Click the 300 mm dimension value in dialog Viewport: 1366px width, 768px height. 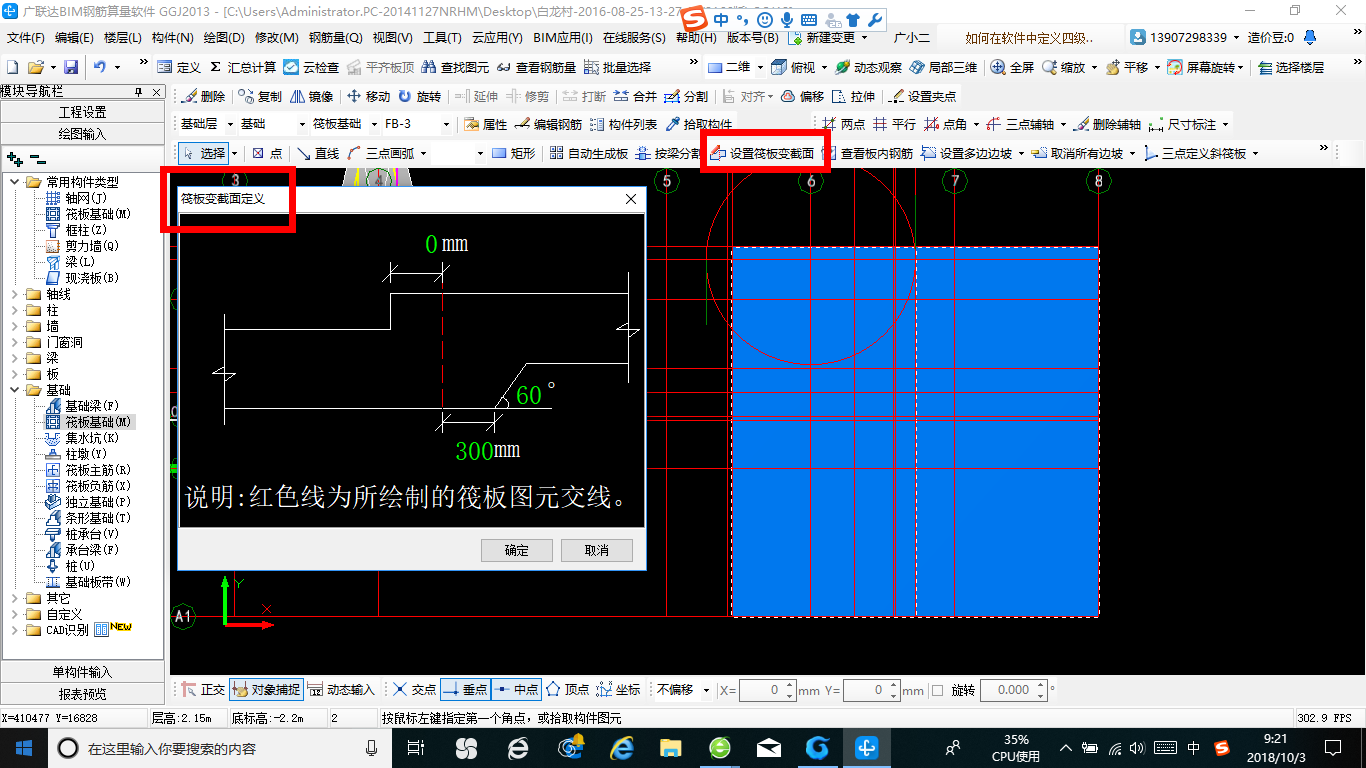[474, 451]
